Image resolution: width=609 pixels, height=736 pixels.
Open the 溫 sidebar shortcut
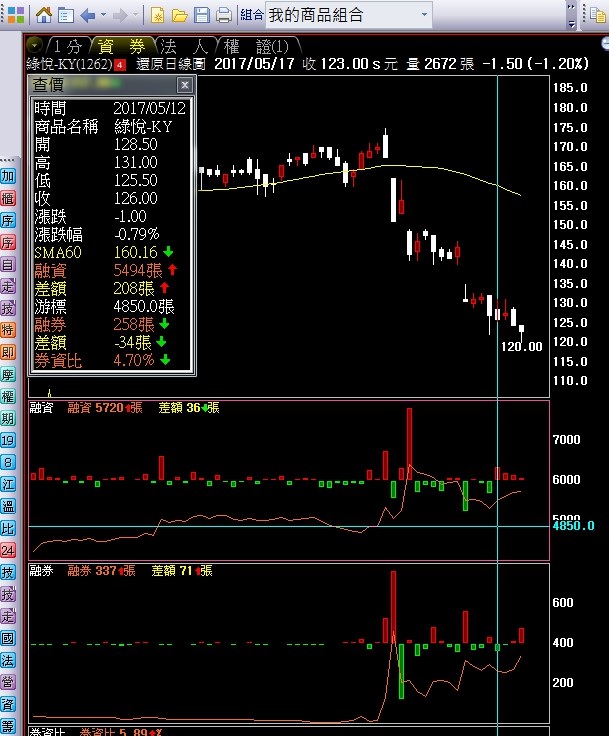tap(8, 506)
